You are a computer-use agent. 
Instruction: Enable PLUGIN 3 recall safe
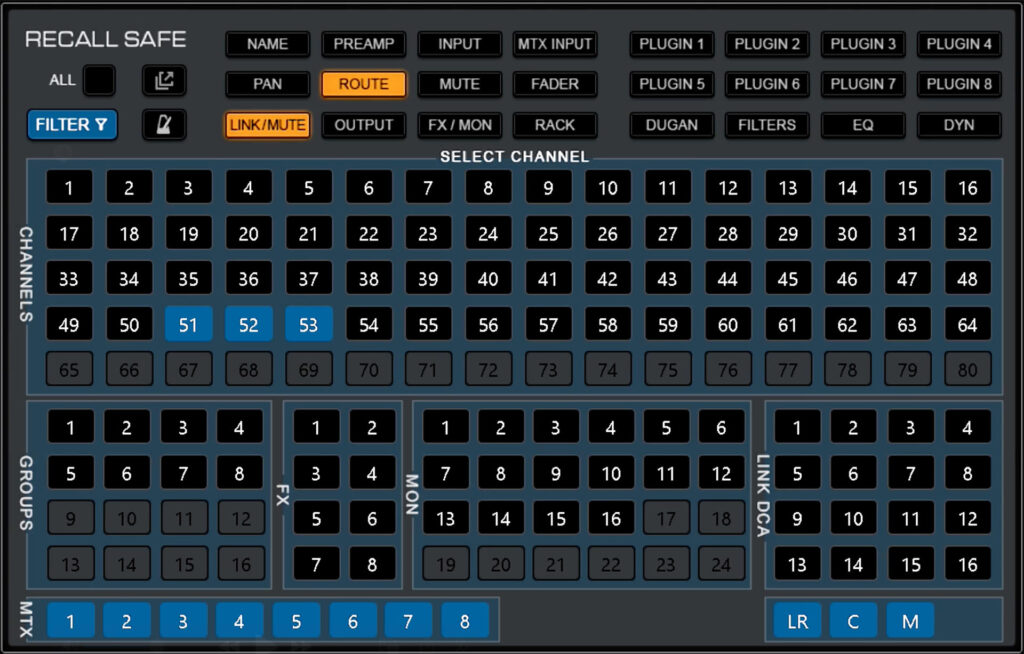[863, 44]
